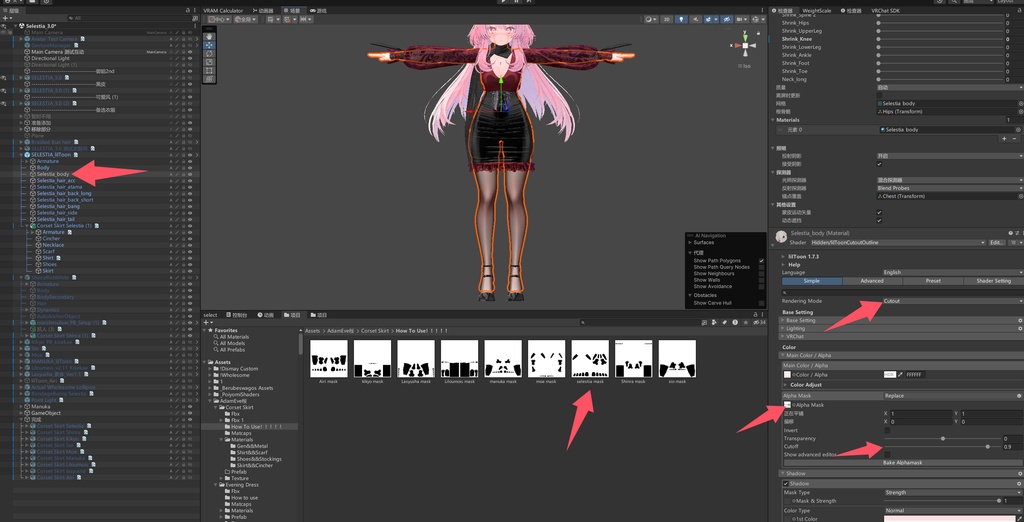Screen dimensions: 1024x522
Task: Toggle Show advanced editor checkbox
Action: 887,454
